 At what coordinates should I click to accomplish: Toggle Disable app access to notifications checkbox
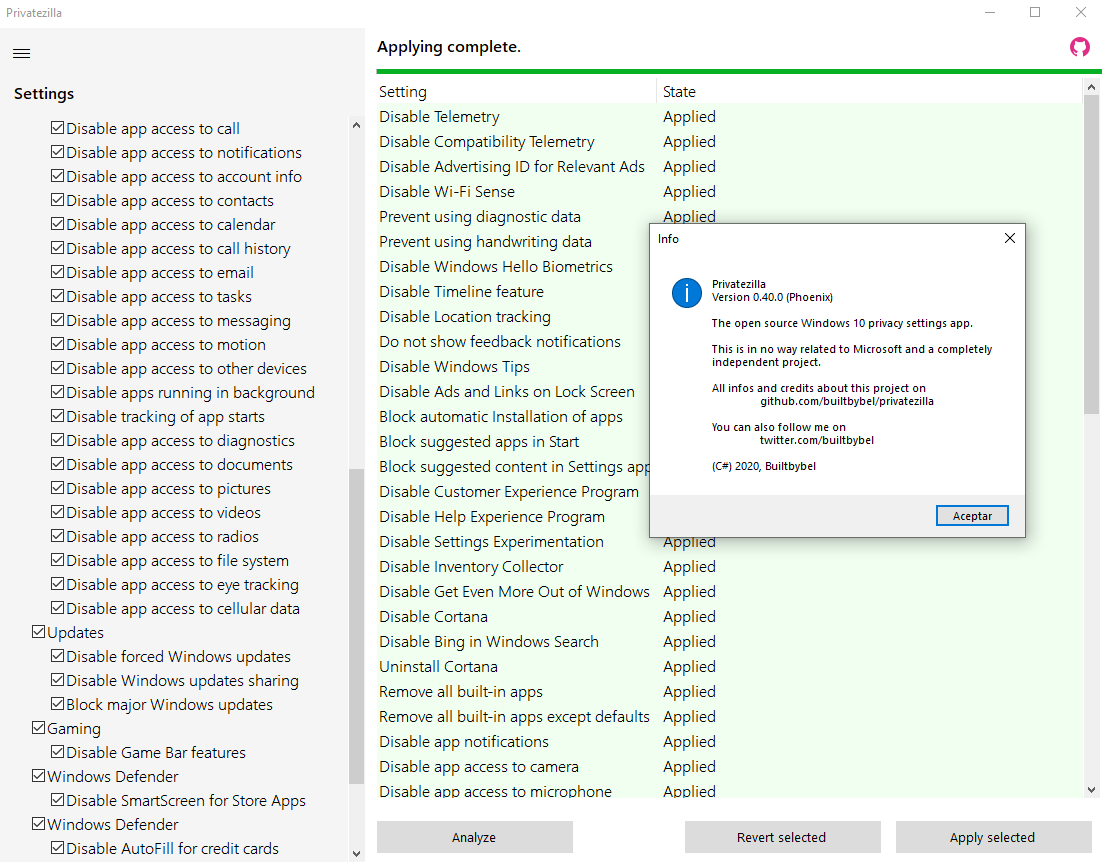pos(58,152)
